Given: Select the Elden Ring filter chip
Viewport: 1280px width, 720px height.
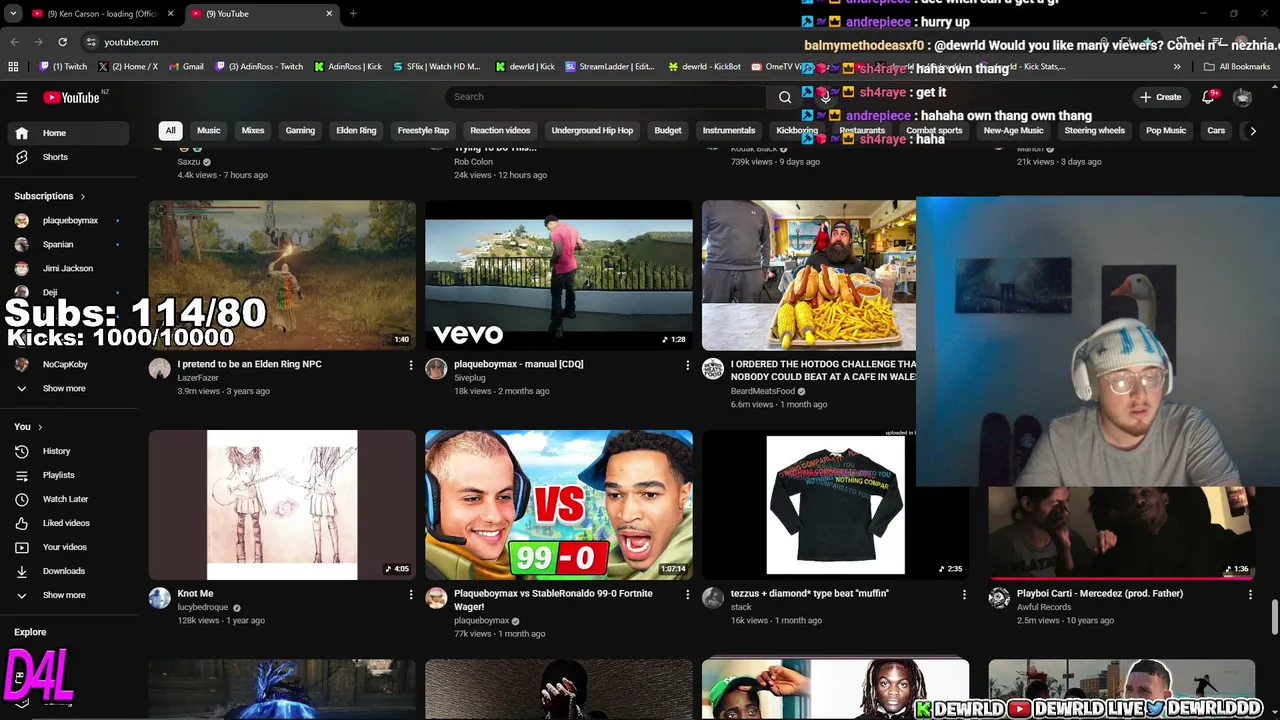Looking at the screenshot, I should pyautogui.click(x=356, y=131).
